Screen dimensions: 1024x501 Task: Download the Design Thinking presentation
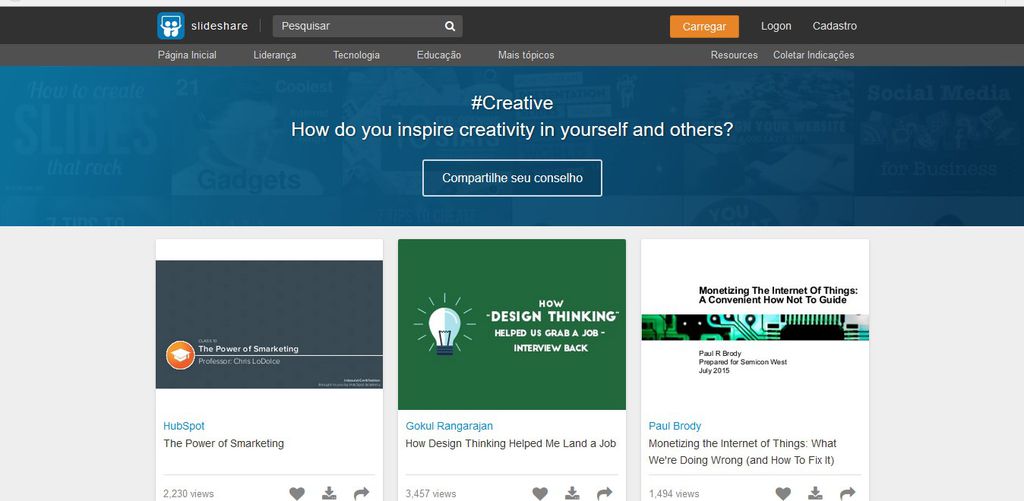(573, 493)
